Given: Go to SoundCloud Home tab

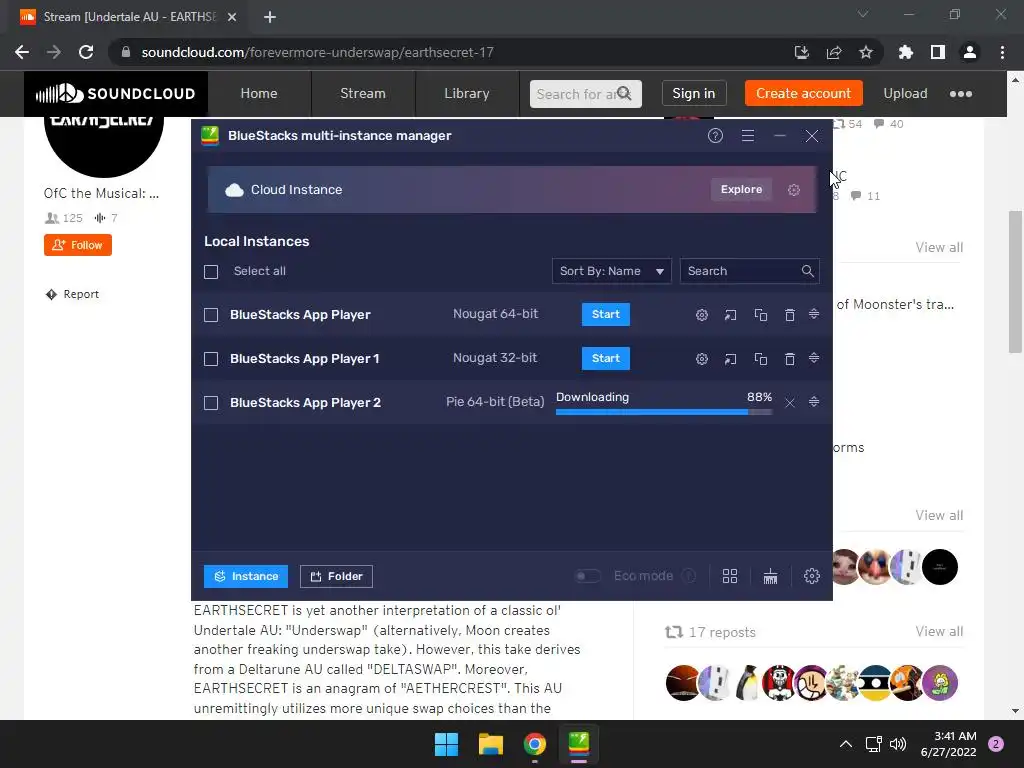Looking at the screenshot, I should click(259, 93).
